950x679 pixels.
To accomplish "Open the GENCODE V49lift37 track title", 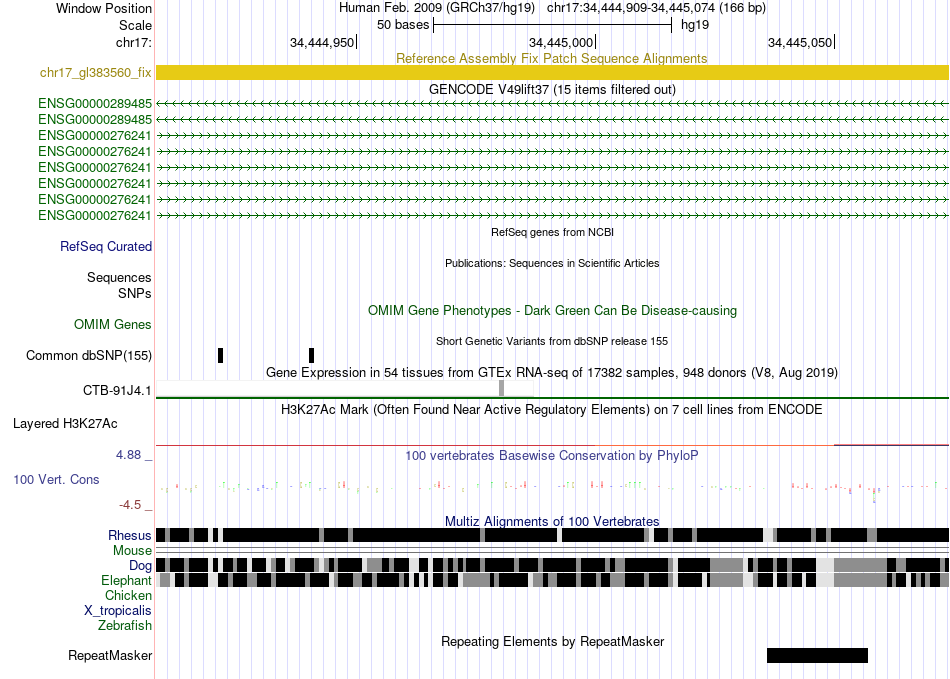I will click(x=552, y=90).
